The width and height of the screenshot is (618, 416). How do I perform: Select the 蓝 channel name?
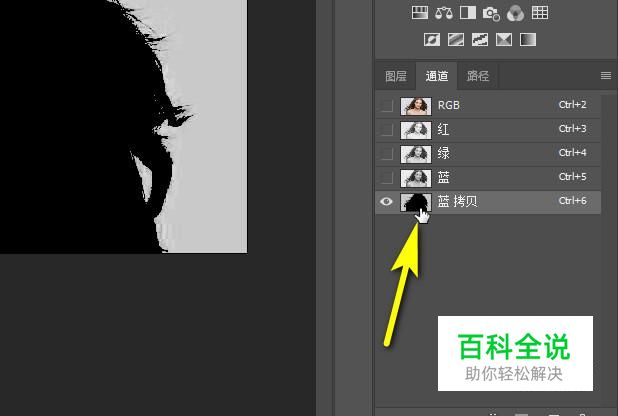pyautogui.click(x=443, y=177)
